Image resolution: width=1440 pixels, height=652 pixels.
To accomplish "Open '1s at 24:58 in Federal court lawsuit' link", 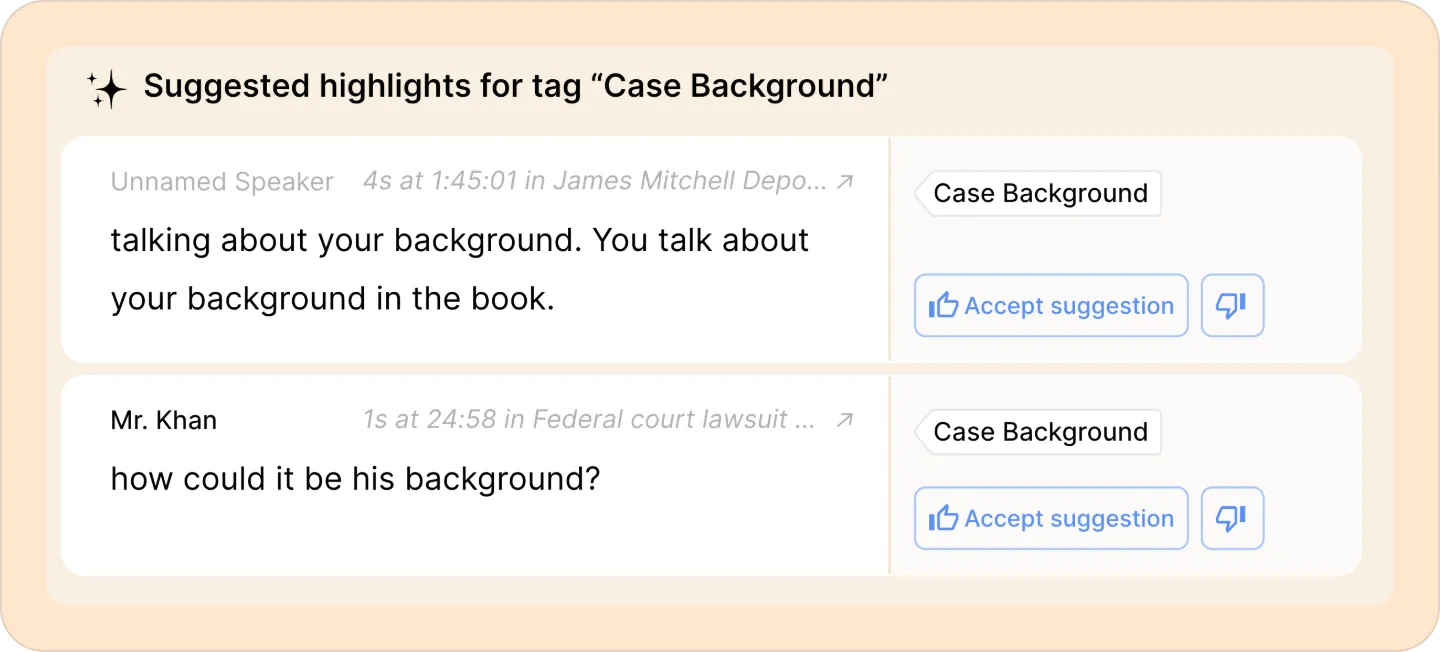I will click(588, 420).
